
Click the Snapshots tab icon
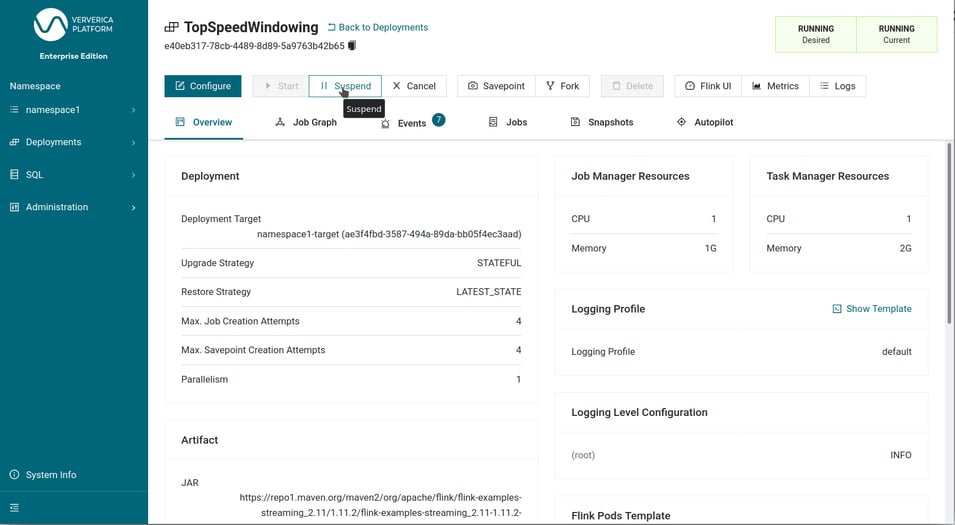tap(575, 122)
